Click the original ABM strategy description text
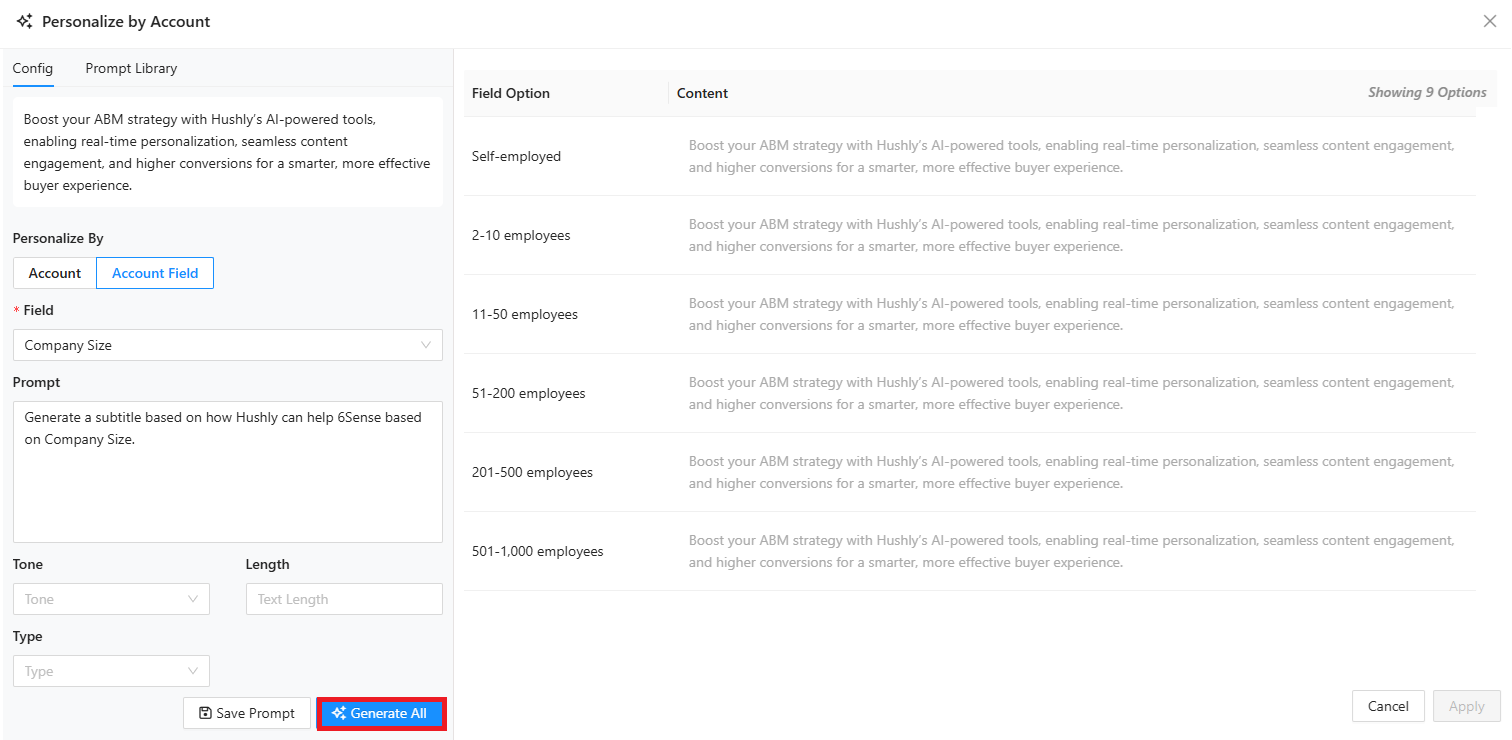The height and width of the screenshot is (740, 1512). tap(228, 152)
